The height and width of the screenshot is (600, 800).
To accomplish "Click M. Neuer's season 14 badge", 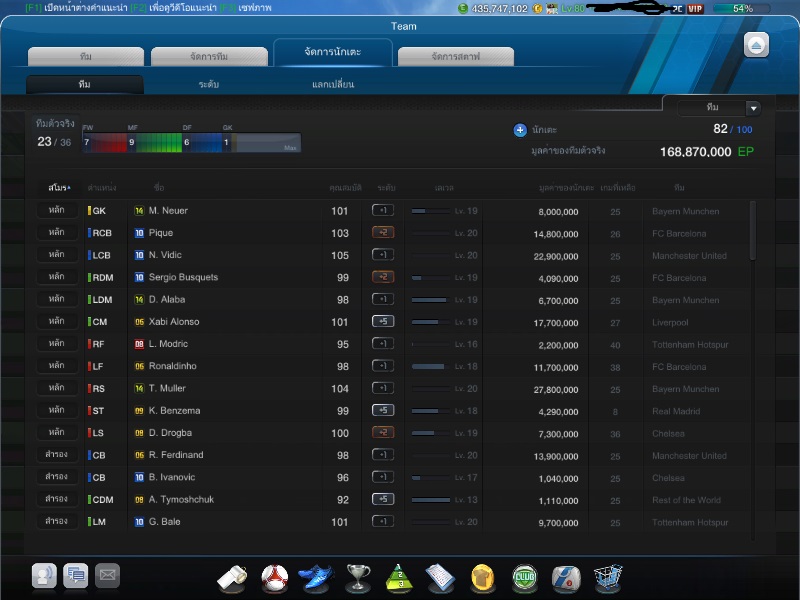I will [139, 211].
